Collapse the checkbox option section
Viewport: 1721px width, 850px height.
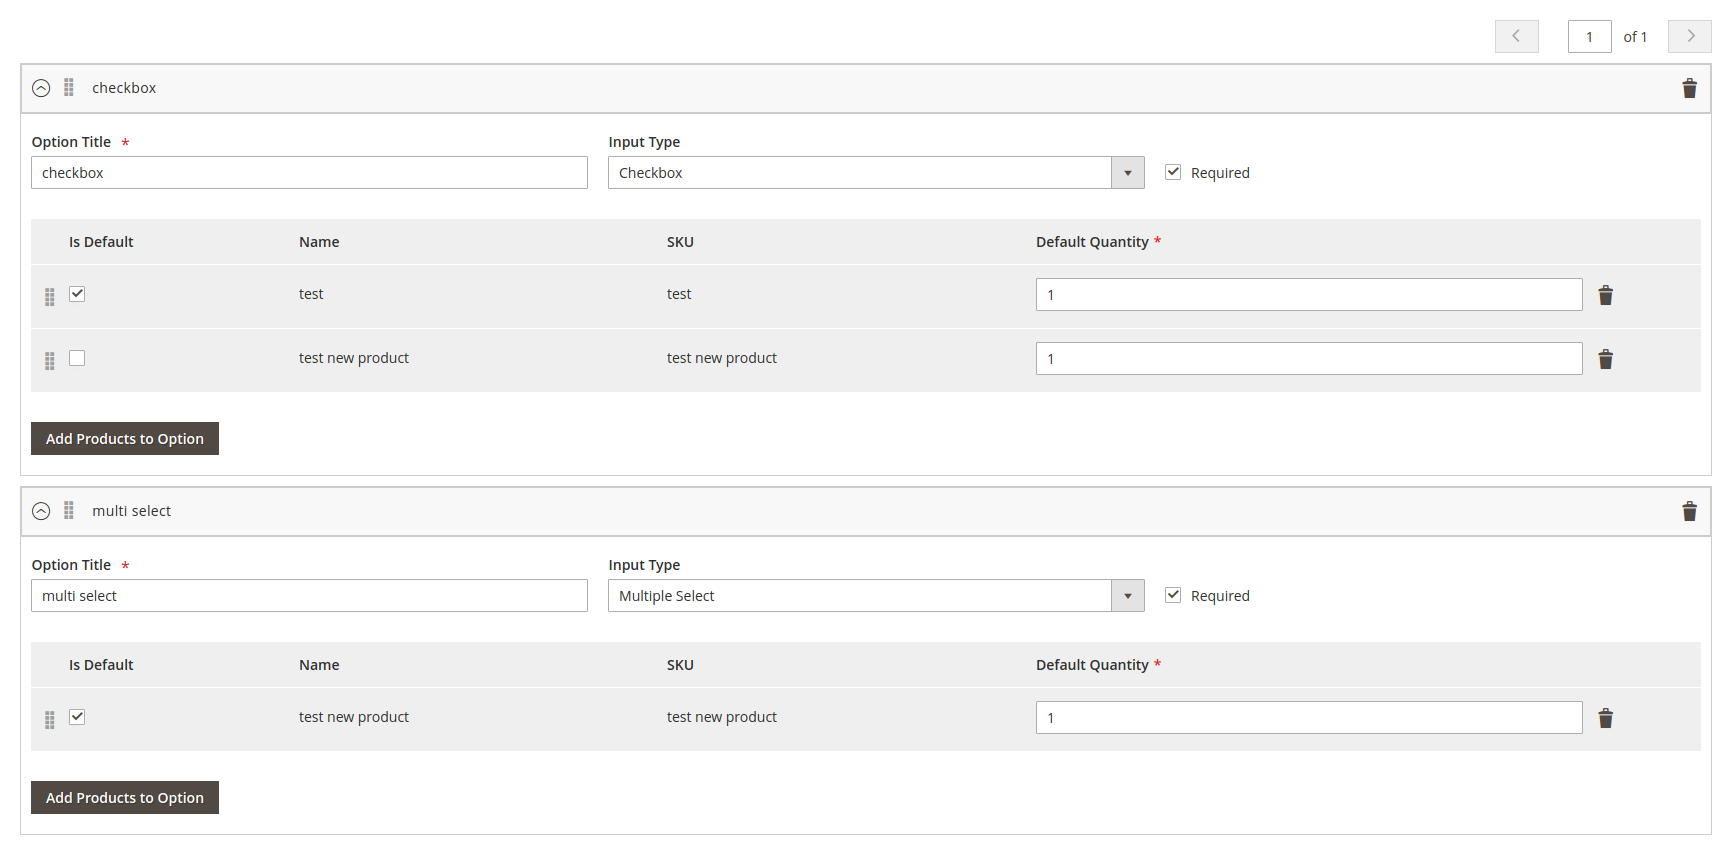[41, 88]
